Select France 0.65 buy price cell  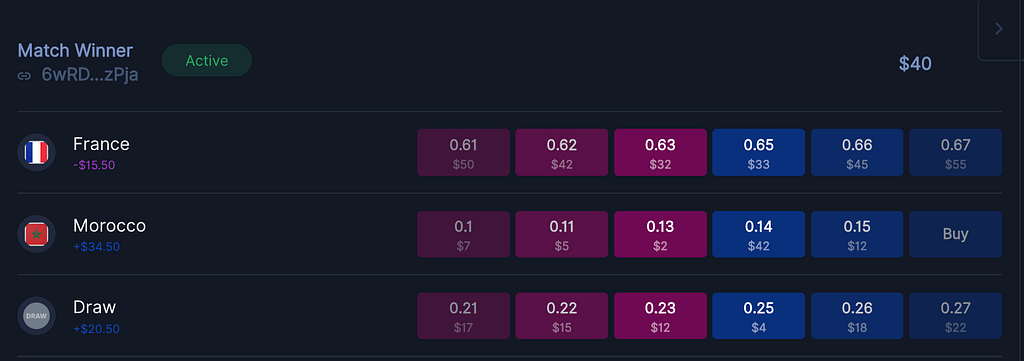tap(758, 152)
